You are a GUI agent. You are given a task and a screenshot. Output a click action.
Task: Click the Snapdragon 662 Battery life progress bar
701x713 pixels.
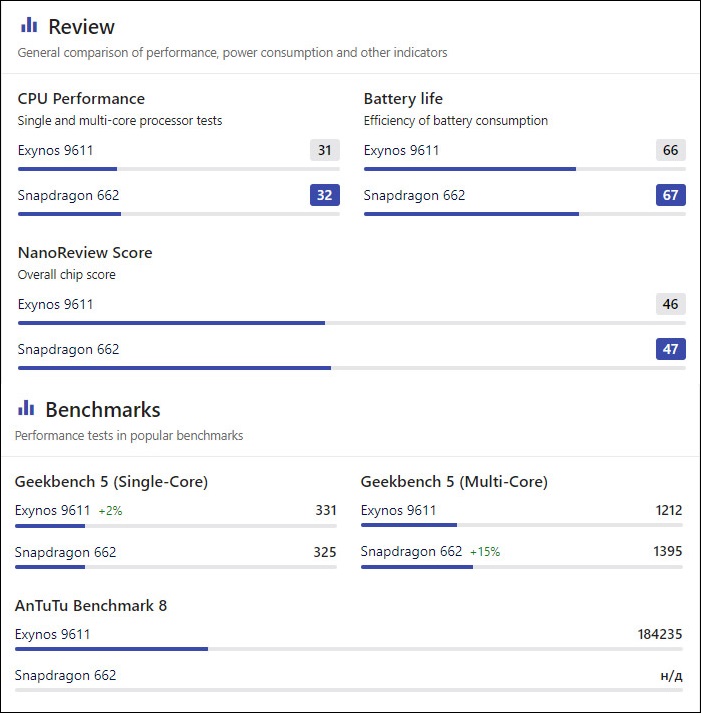click(524, 213)
